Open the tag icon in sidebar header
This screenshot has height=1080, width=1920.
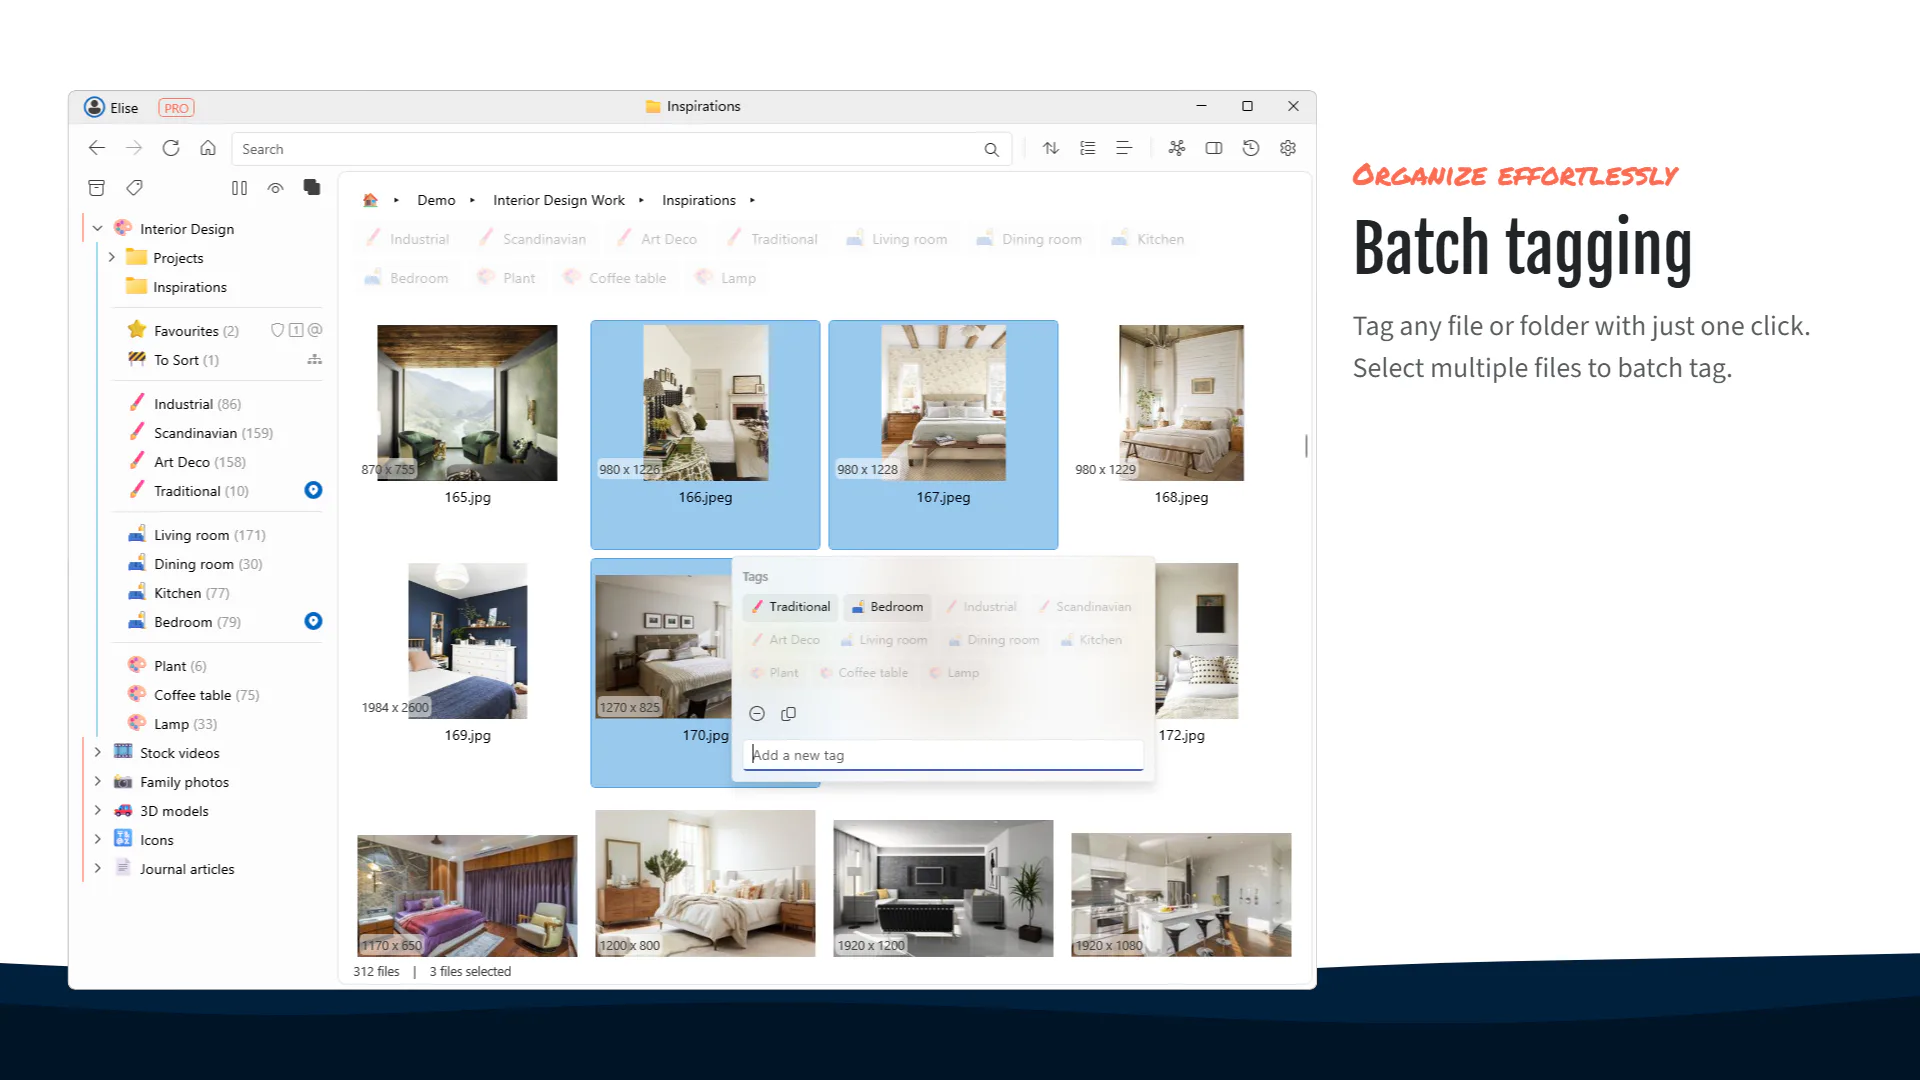tap(134, 187)
